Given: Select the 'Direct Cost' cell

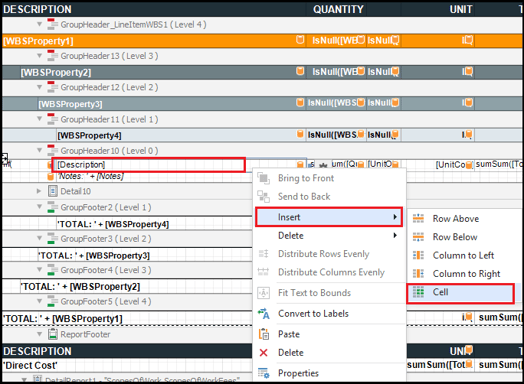Looking at the screenshot, I should pos(127,365).
